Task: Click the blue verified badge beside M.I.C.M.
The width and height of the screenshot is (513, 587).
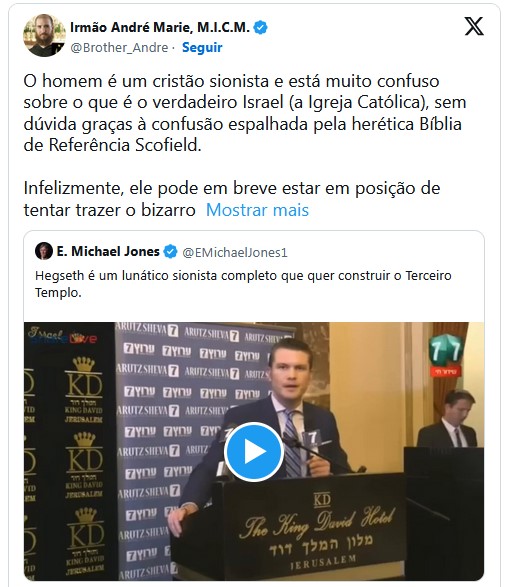Action: [x=260, y=28]
